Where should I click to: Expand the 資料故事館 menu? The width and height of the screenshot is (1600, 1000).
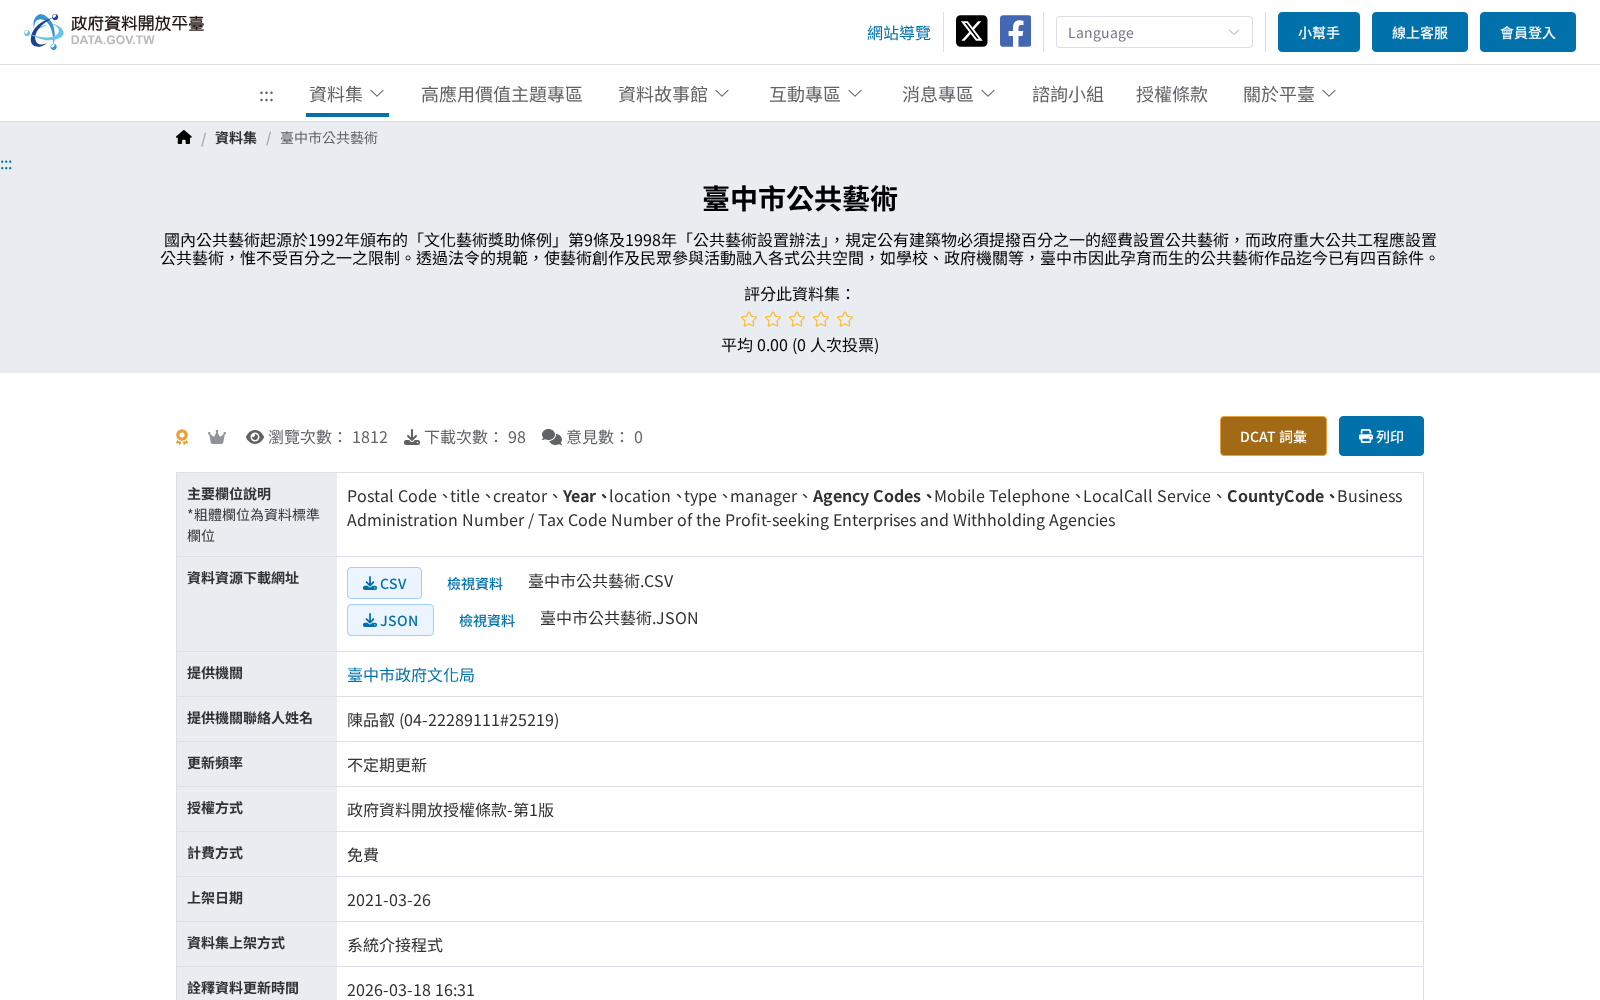(x=674, y=94)
